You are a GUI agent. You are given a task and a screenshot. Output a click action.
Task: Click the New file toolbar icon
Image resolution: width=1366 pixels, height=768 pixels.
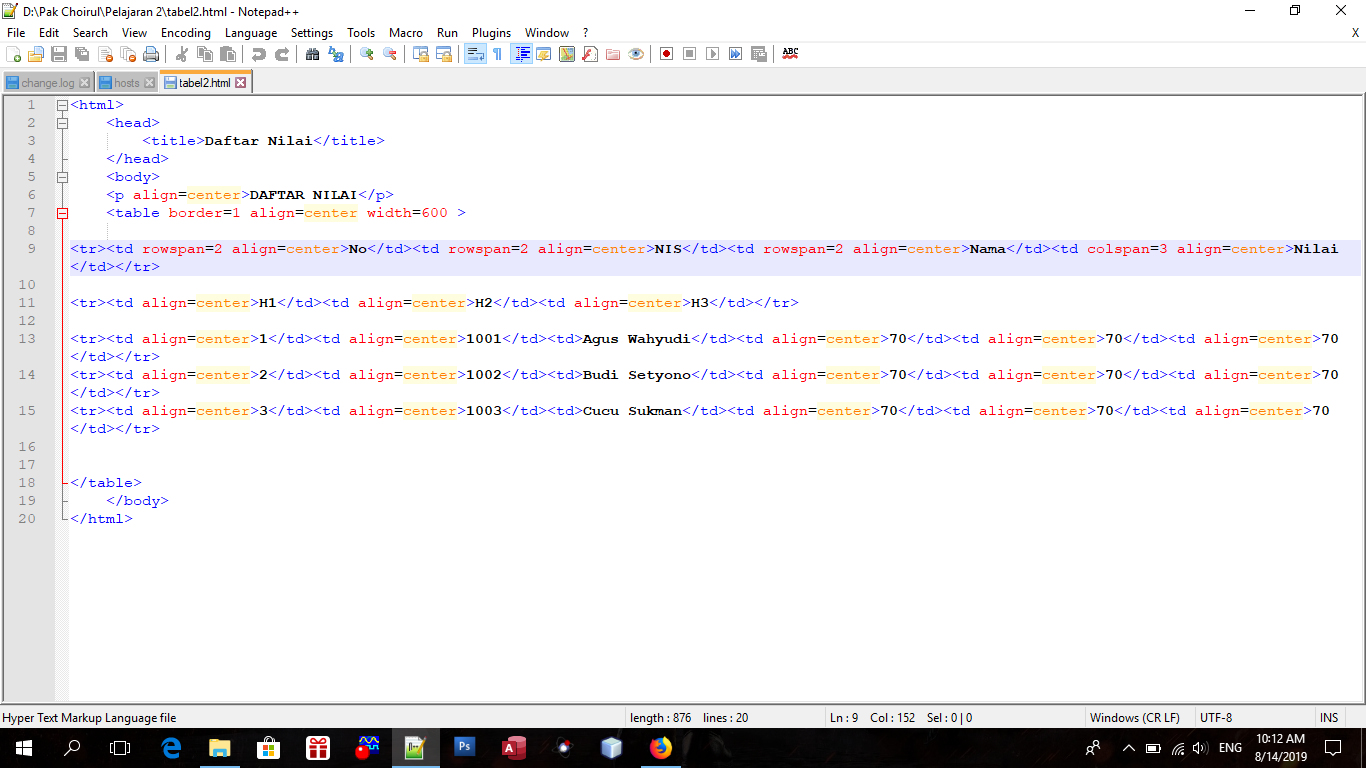pos(14,54)
